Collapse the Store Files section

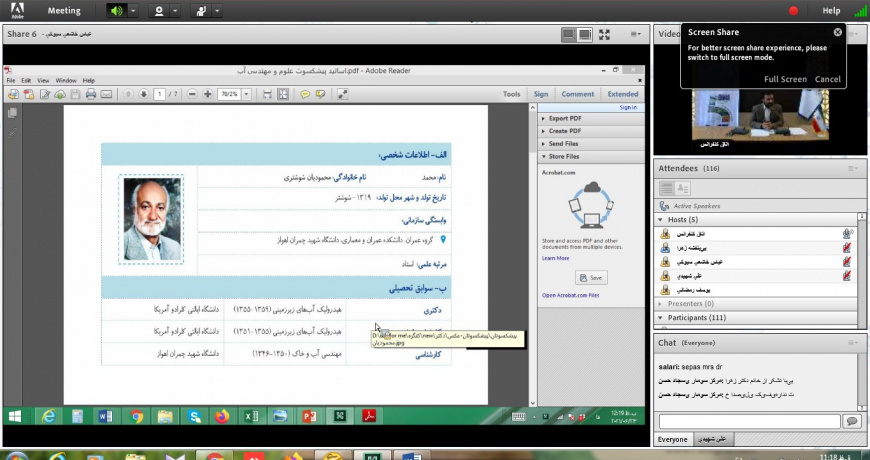tap(591, 156)
